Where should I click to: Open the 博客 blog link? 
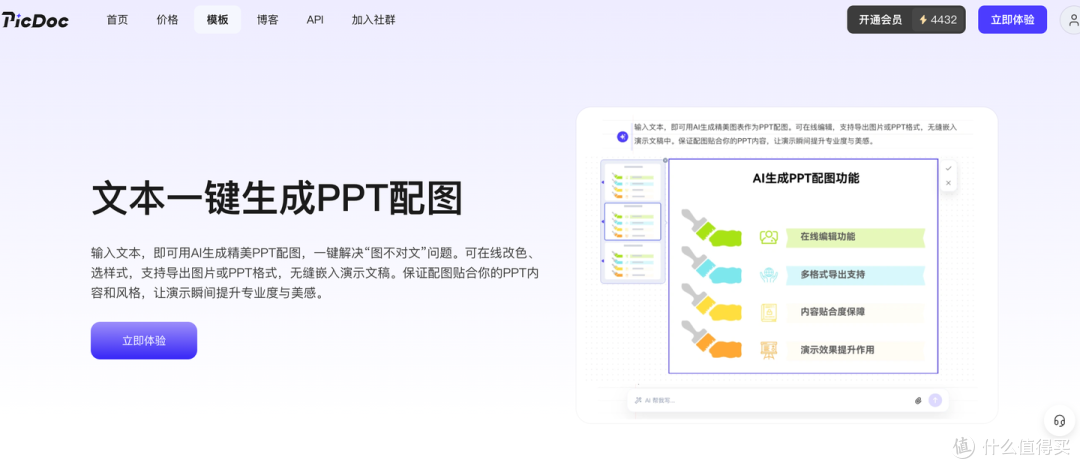click(x=268, y=20)
